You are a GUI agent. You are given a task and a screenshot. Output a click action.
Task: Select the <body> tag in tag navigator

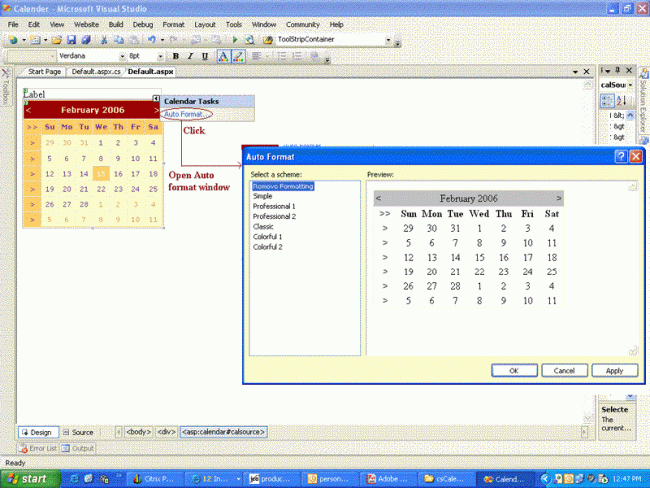(138, 432)
